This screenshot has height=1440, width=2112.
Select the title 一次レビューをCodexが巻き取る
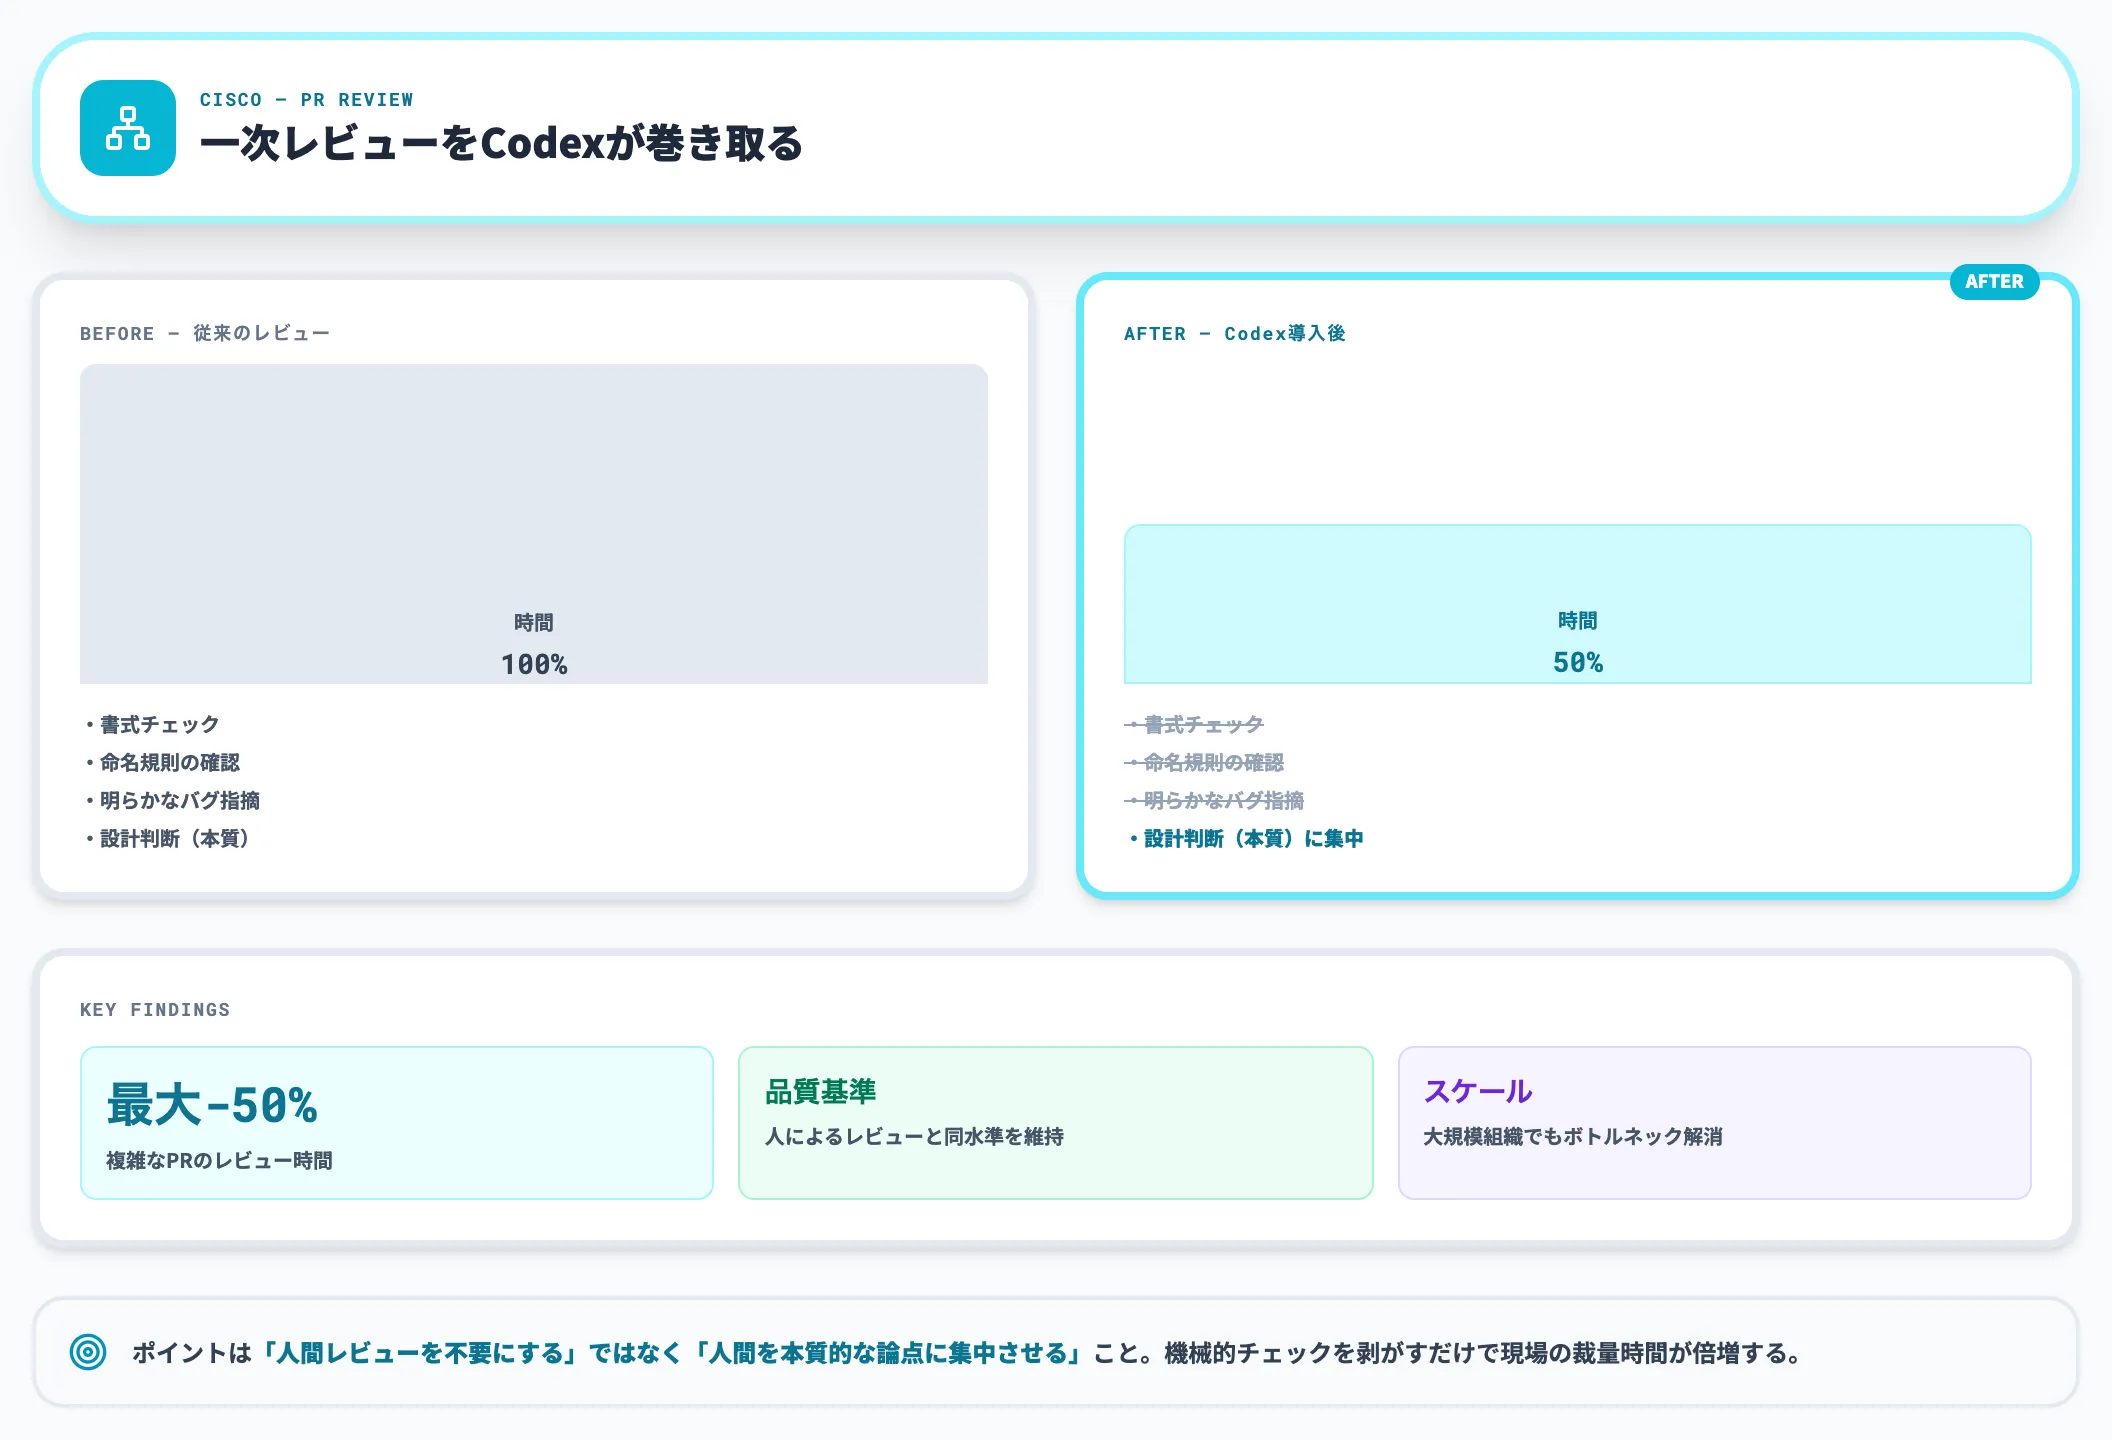coord(502,144)
